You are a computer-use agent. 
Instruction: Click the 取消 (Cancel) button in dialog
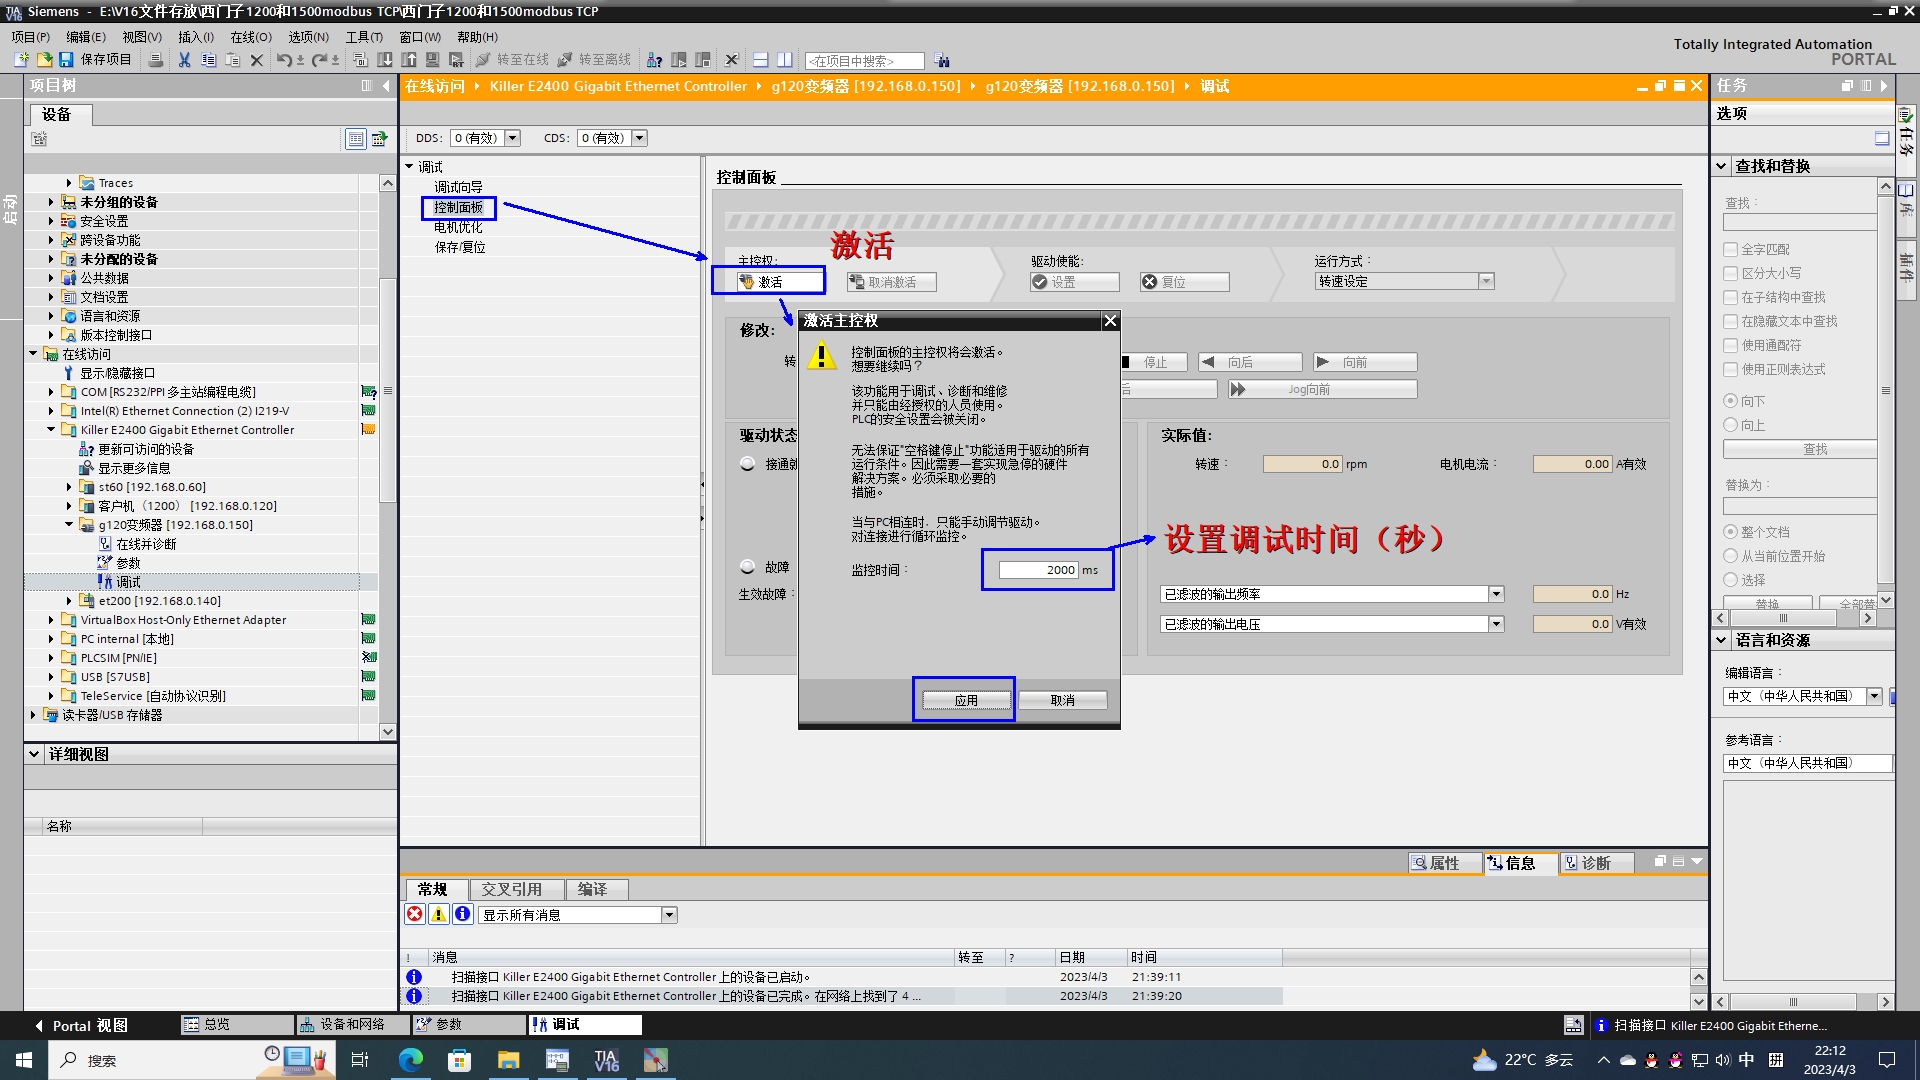(1063, 699)
